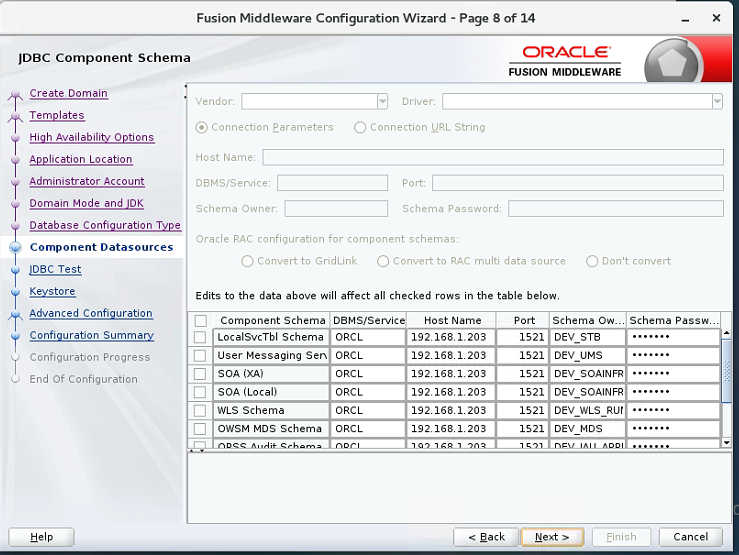Go to JDBC Test step
This screenshot has height=555, width=739.
tap(55, 269)
